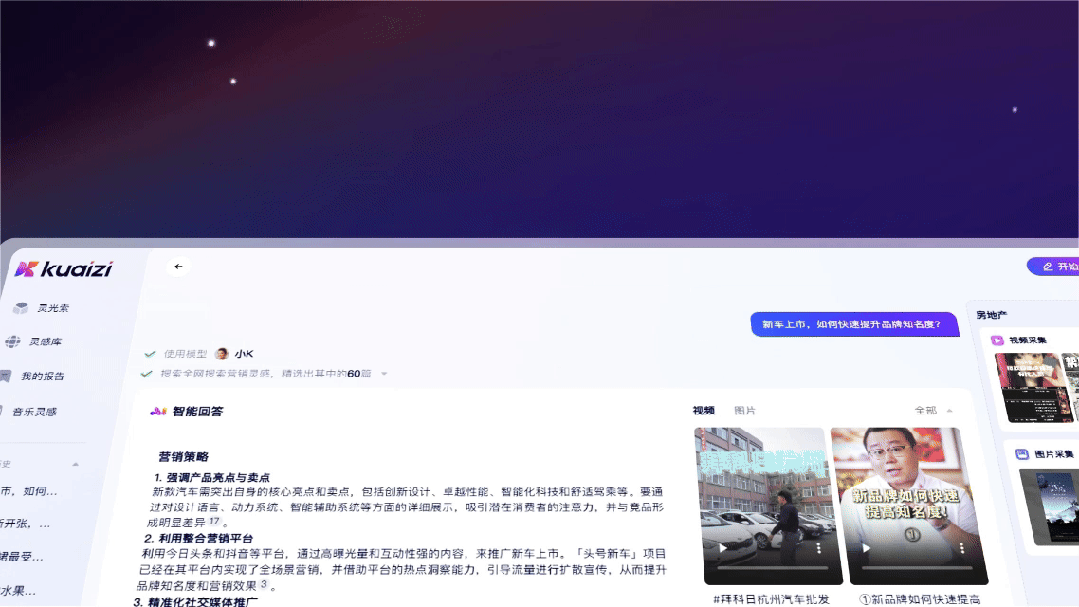Switch to the 图片 tab

tap(745, 410)
